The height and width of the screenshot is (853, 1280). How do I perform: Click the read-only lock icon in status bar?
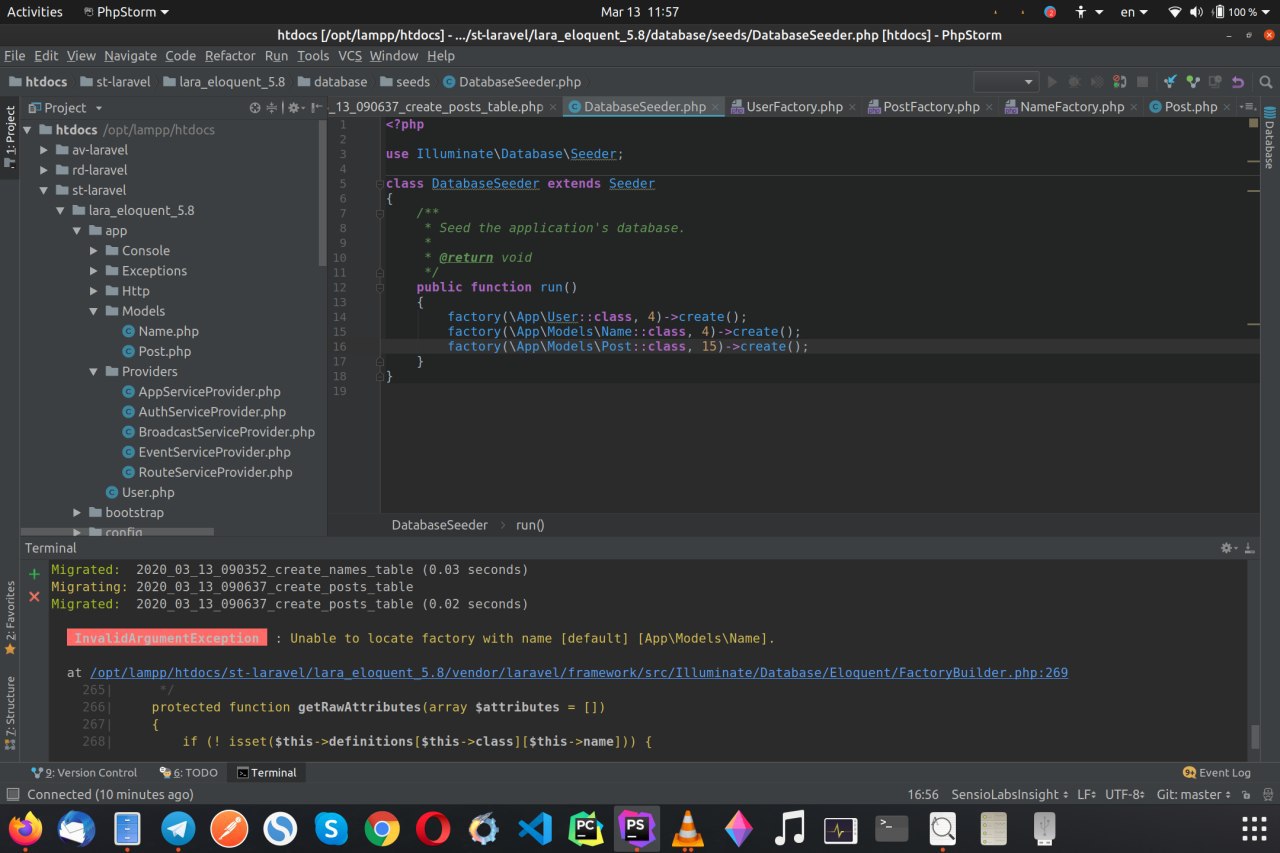pyautogui.click(x=1244, y=794)
